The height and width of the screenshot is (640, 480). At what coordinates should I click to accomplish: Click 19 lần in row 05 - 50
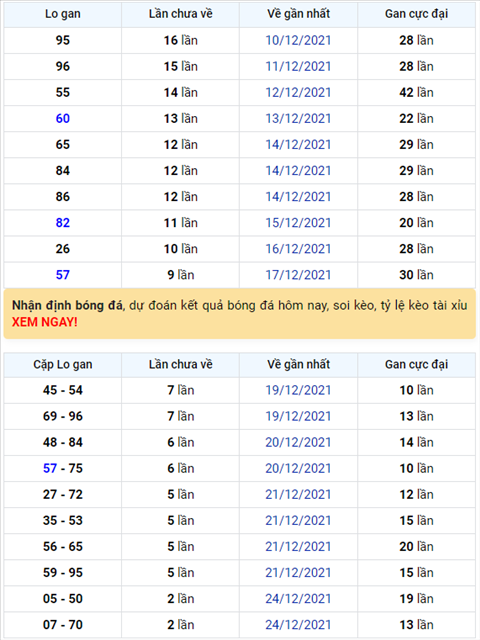416,599
